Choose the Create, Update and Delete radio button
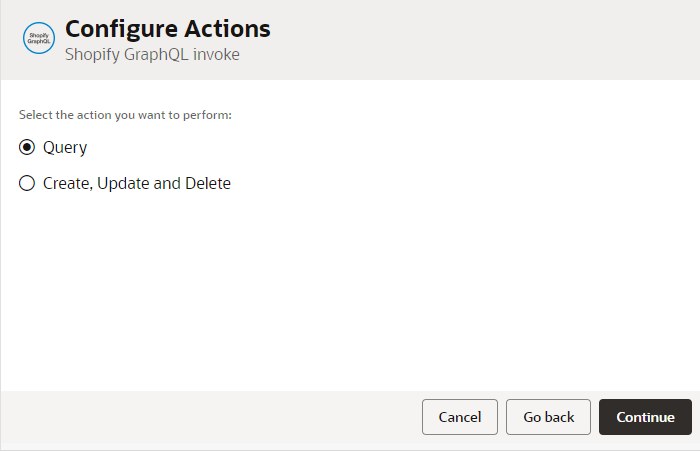This screenshot has height=451, width=700. point(27,183)
